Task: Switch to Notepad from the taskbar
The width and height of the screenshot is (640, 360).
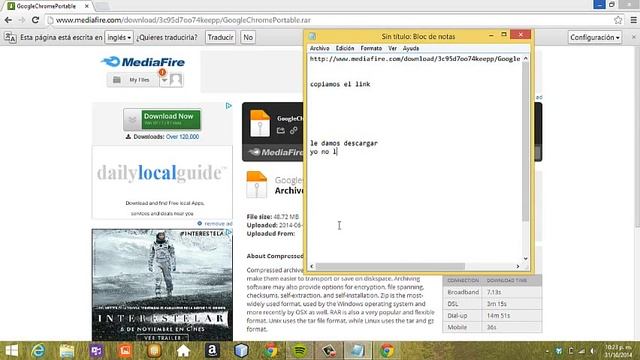Action: click(358, 351)
